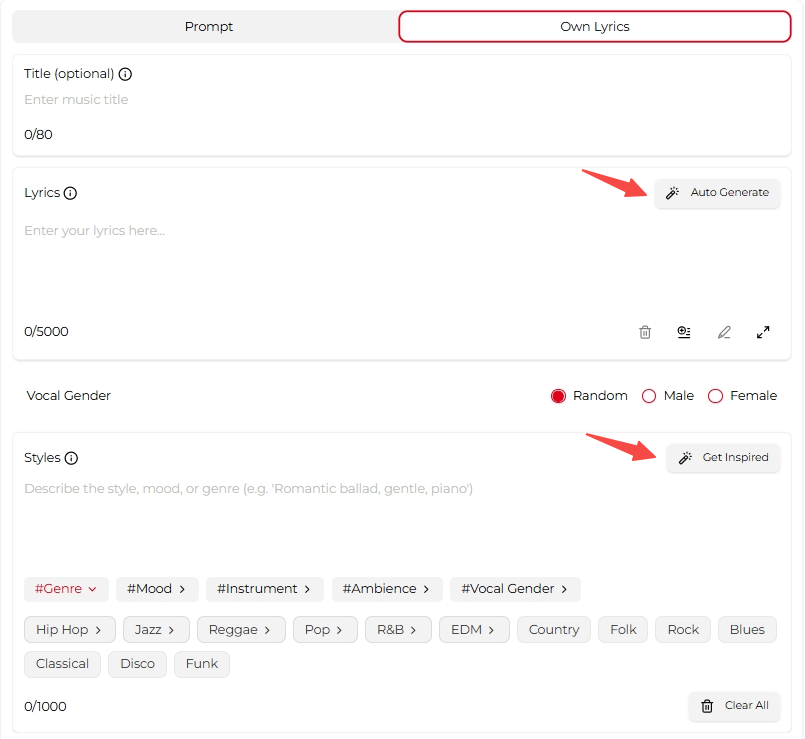Expand the #Mood tag category

(x=157, y=589)
